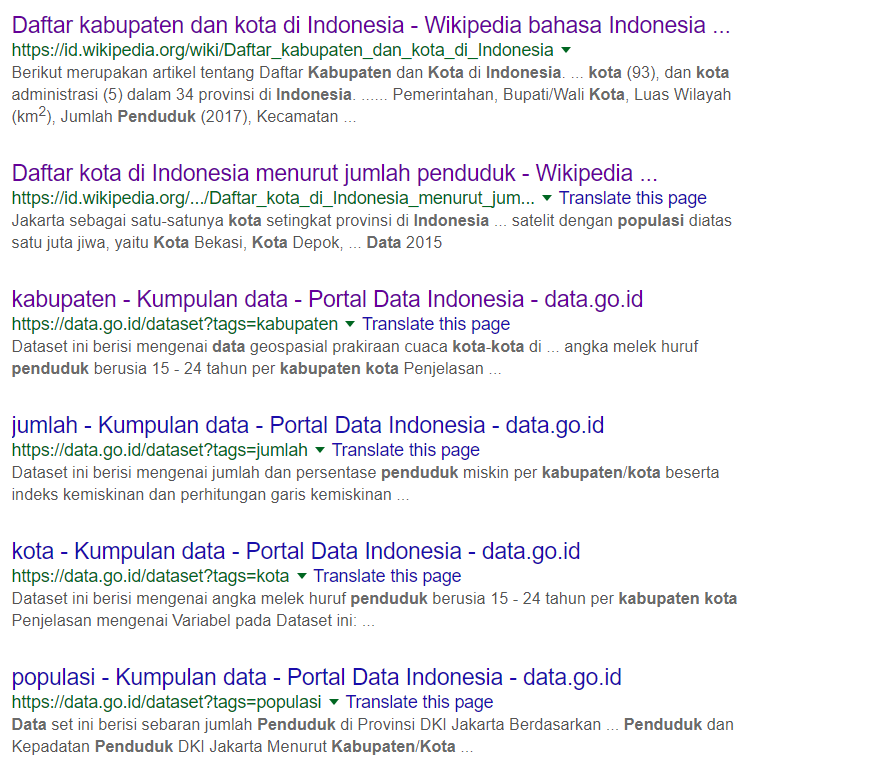The height and width of the screenshot is (783, 876).
Task: Click the URL https://data.go.id/dataset?tags=kabupaten
Action: pyautogui.click(x=175, y=324)
